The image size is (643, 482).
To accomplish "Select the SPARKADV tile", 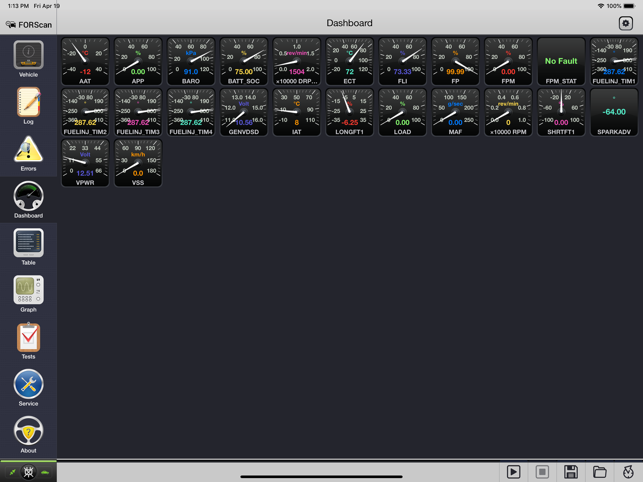I will coord(614,112).
